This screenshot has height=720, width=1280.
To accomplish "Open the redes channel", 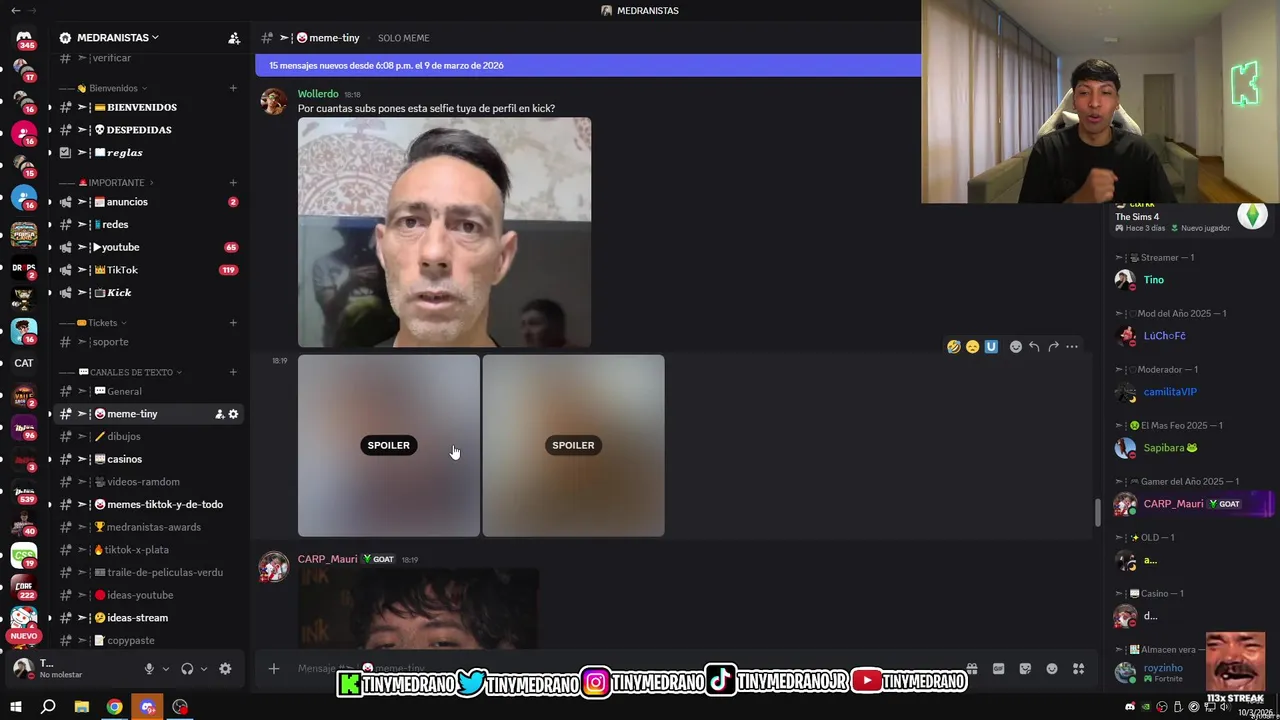I will pos(148,225).
